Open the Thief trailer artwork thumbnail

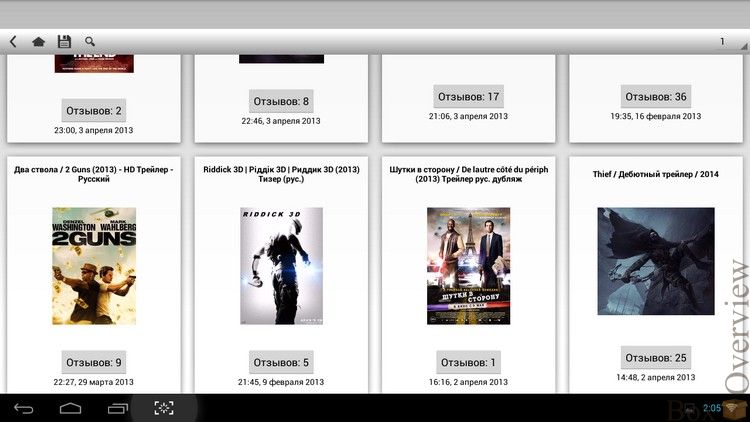[656, 261]
